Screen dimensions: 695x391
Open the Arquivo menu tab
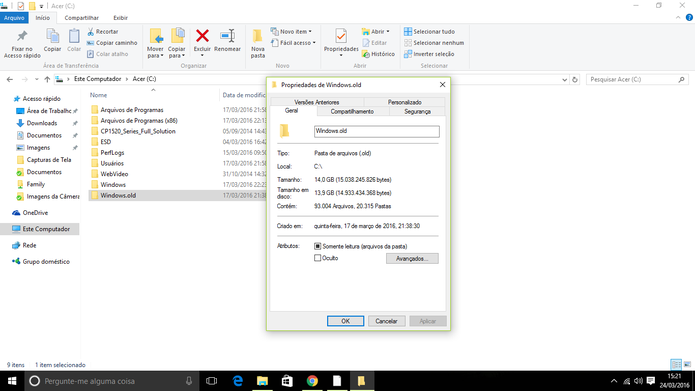coord(14,18)
